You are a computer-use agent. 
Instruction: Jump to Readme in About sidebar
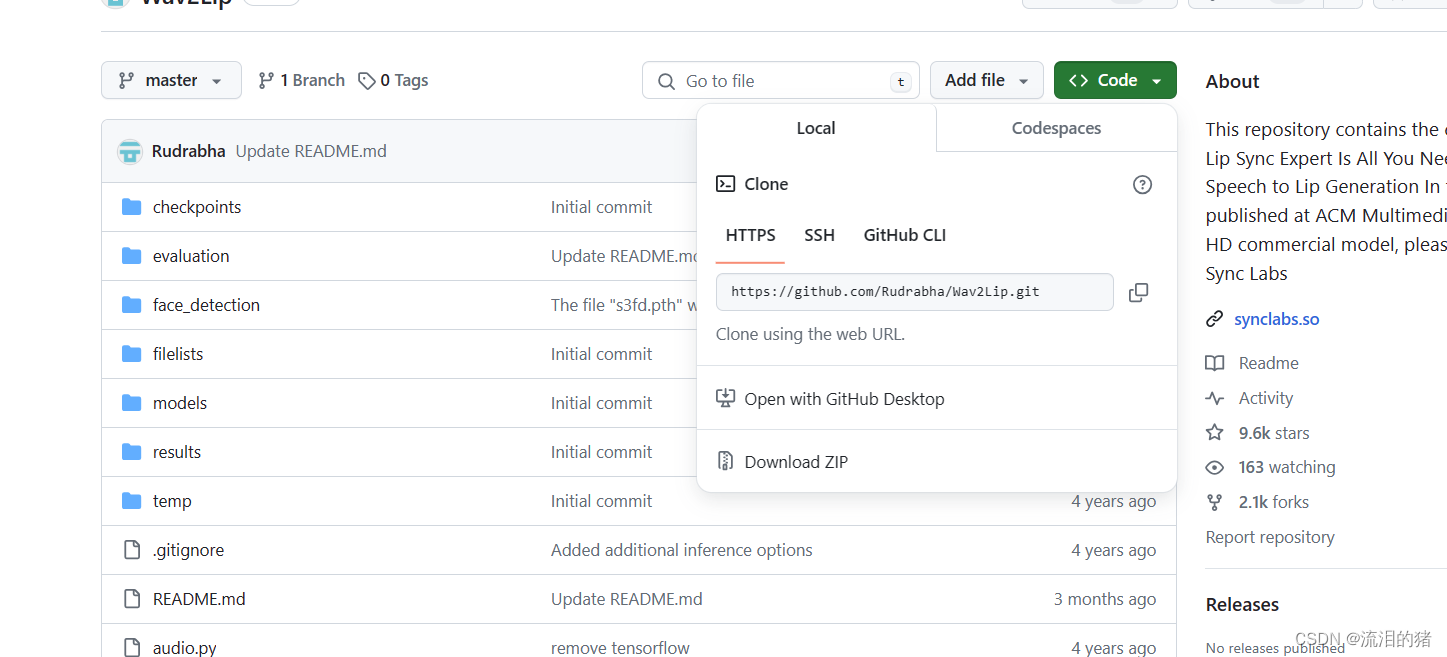(x=1269, y=363)
